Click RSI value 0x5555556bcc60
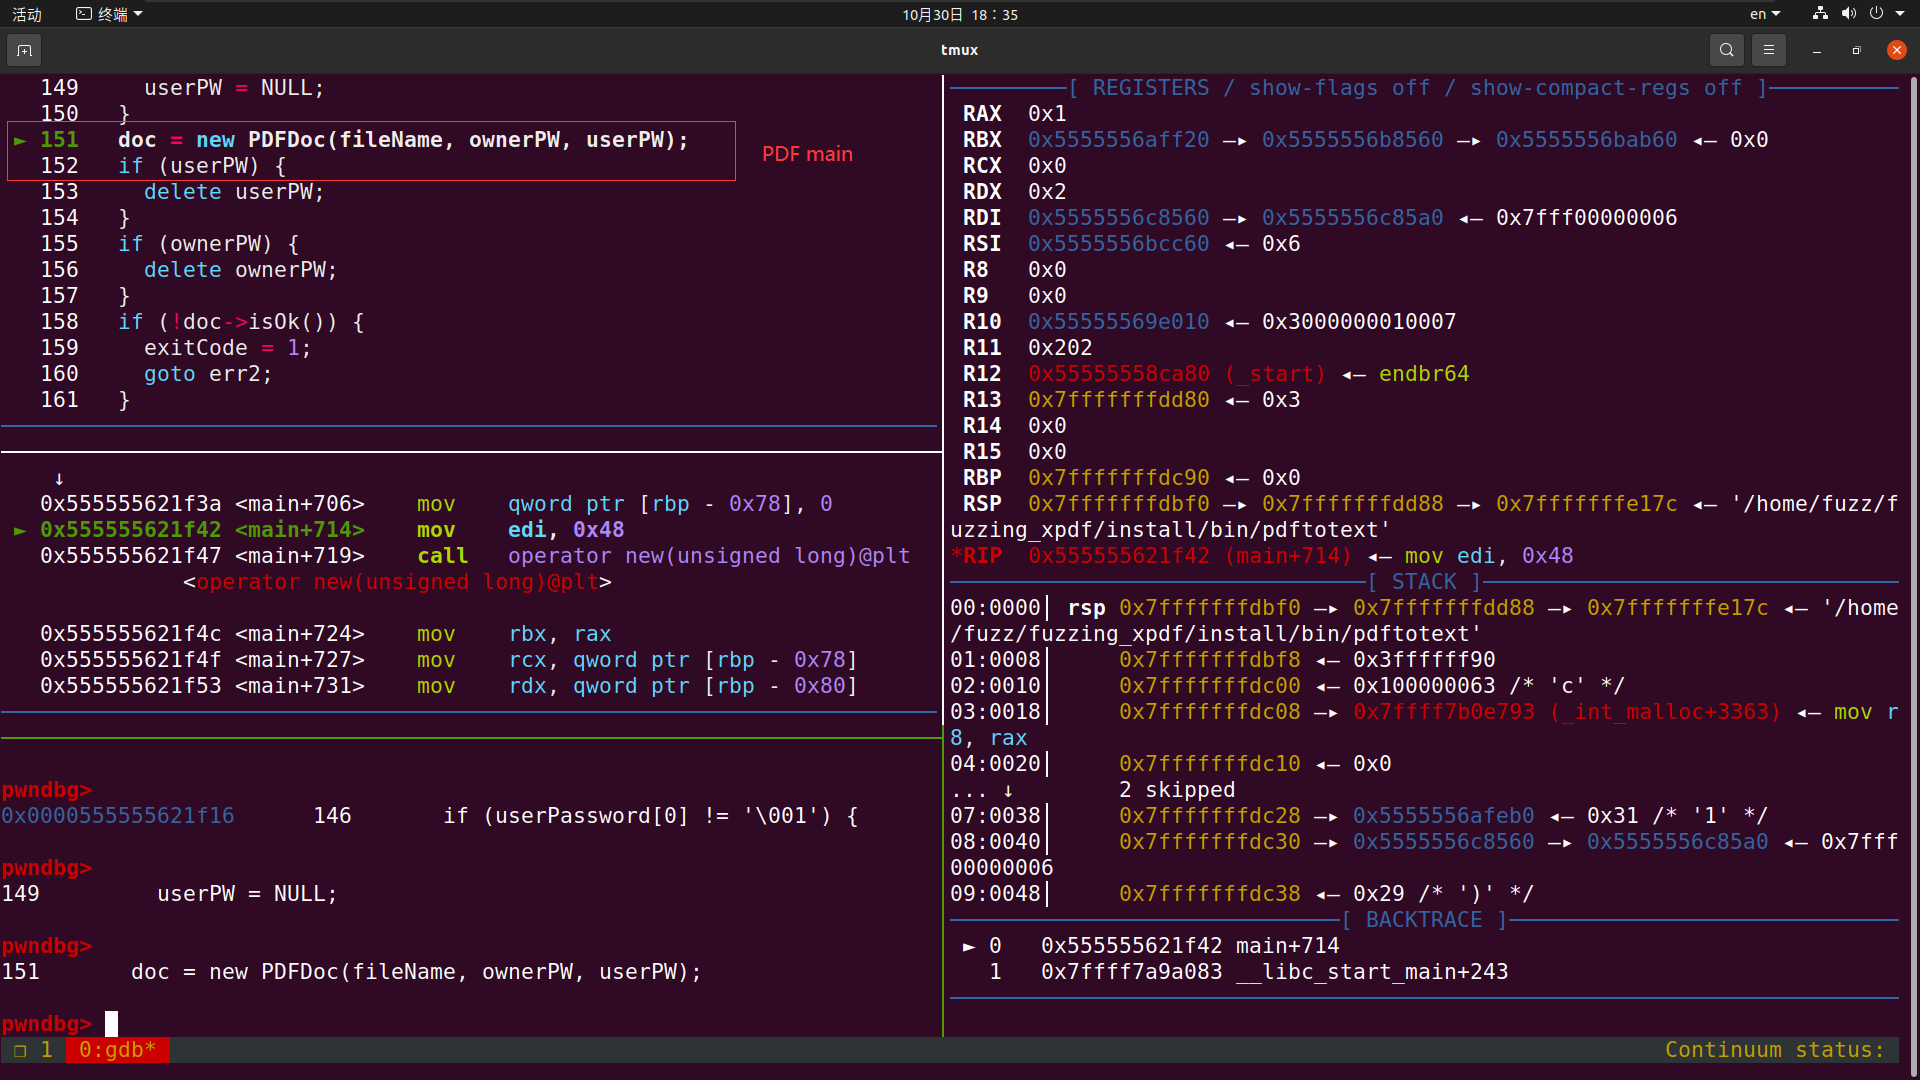Screen dimensions: 1920x1080 1118,244
